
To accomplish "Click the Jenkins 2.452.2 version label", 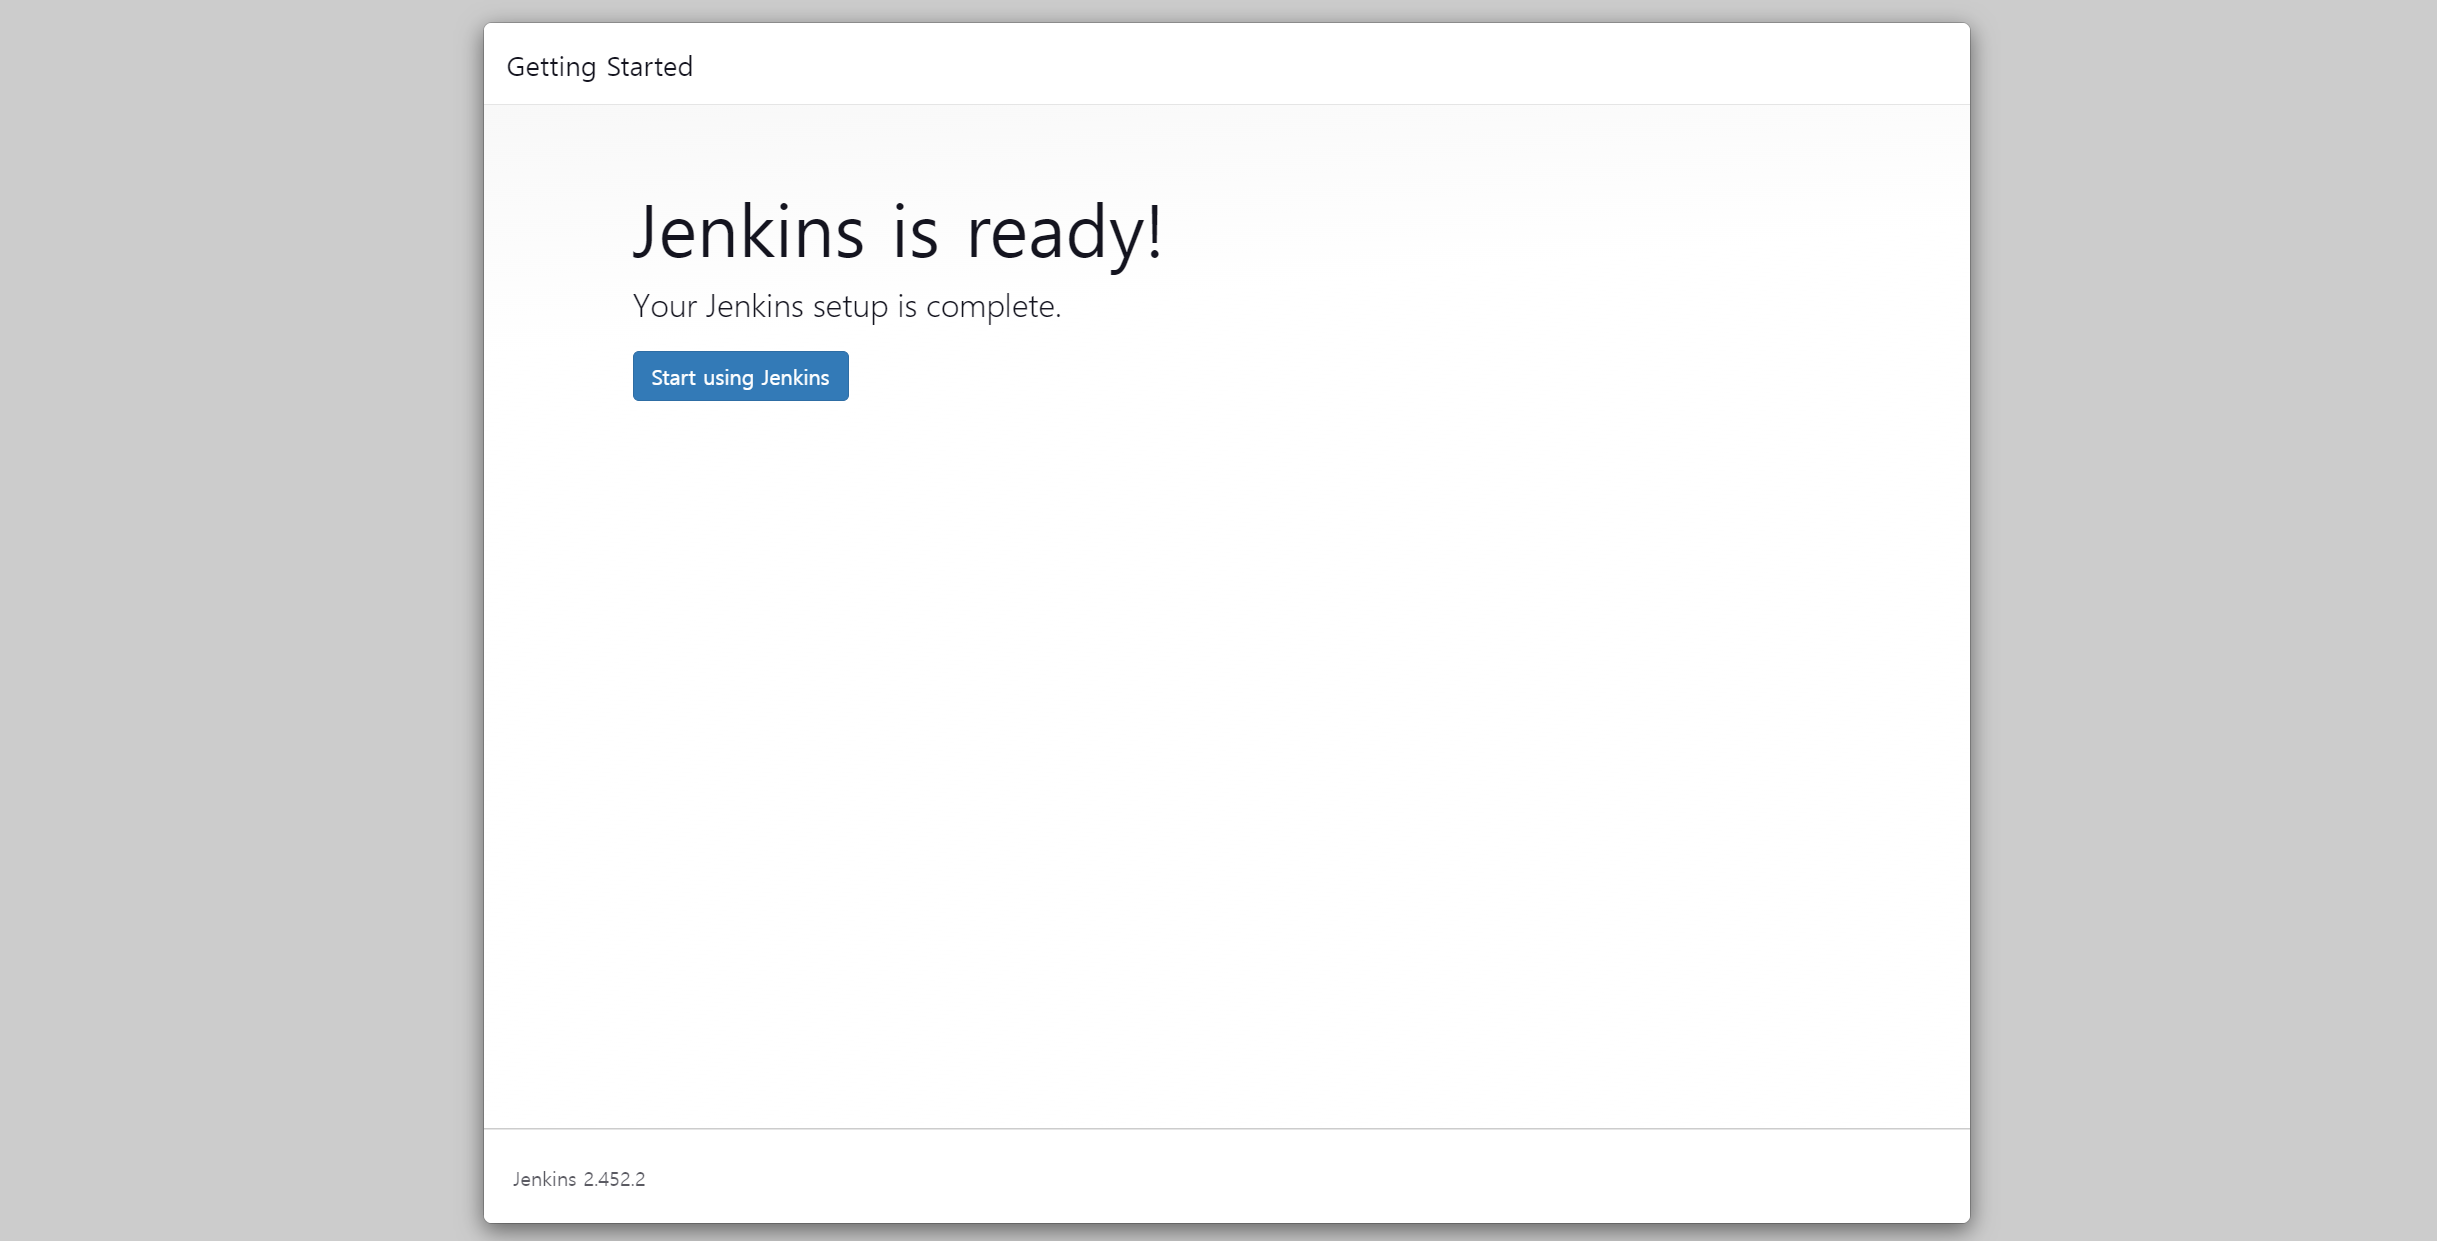I will [x=578, y=1179].
